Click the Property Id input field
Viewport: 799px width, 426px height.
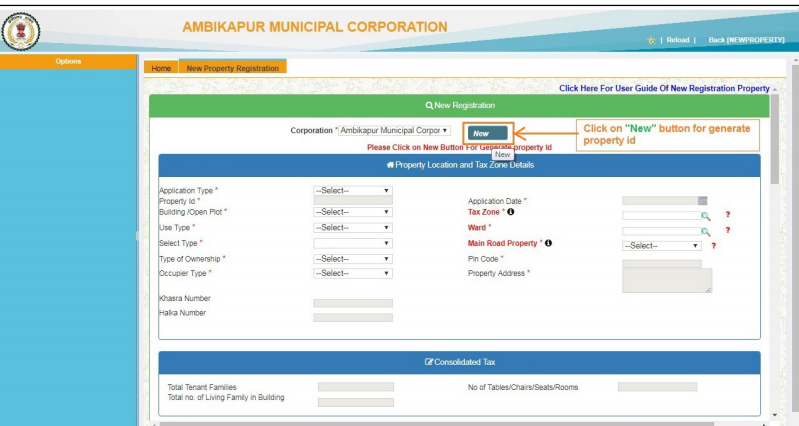(x=353, y=201)
